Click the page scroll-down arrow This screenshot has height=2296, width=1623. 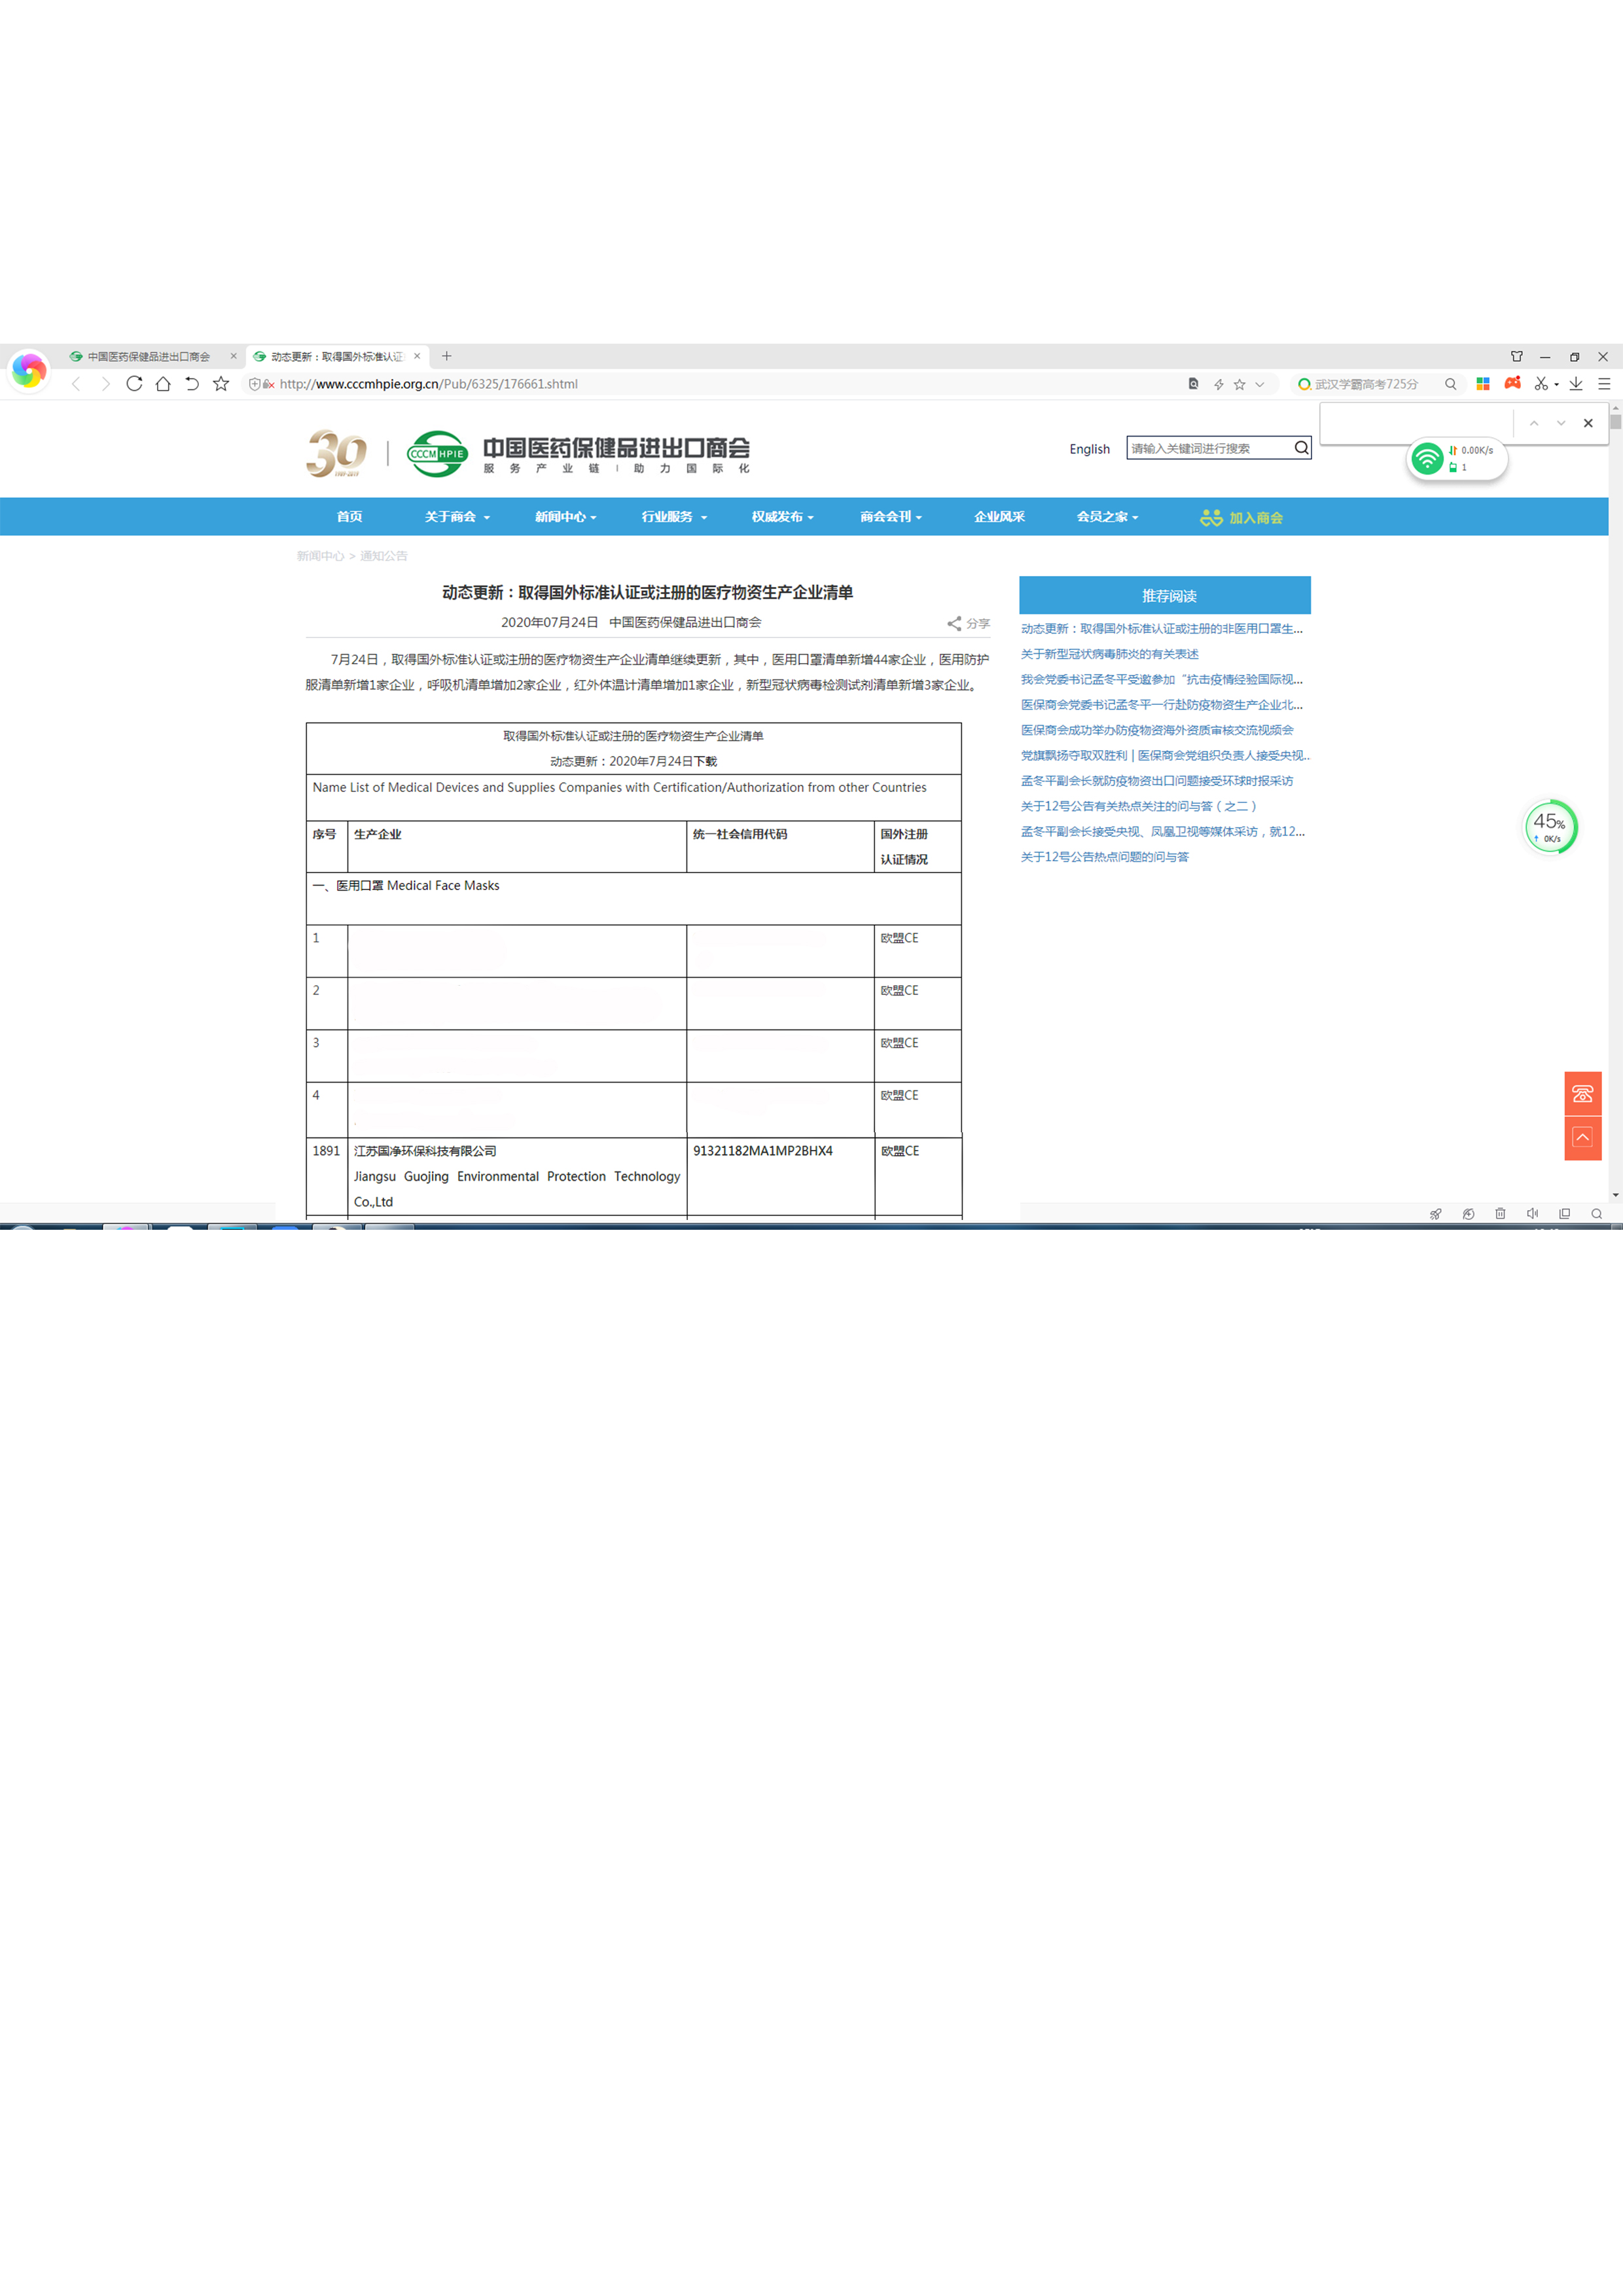[x=1615, y=1195]
